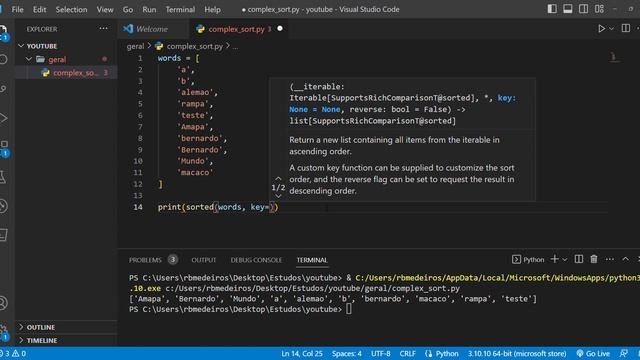Expand the OUTLINE section
The width and height of the screenshot is (640, 360).
66,327
